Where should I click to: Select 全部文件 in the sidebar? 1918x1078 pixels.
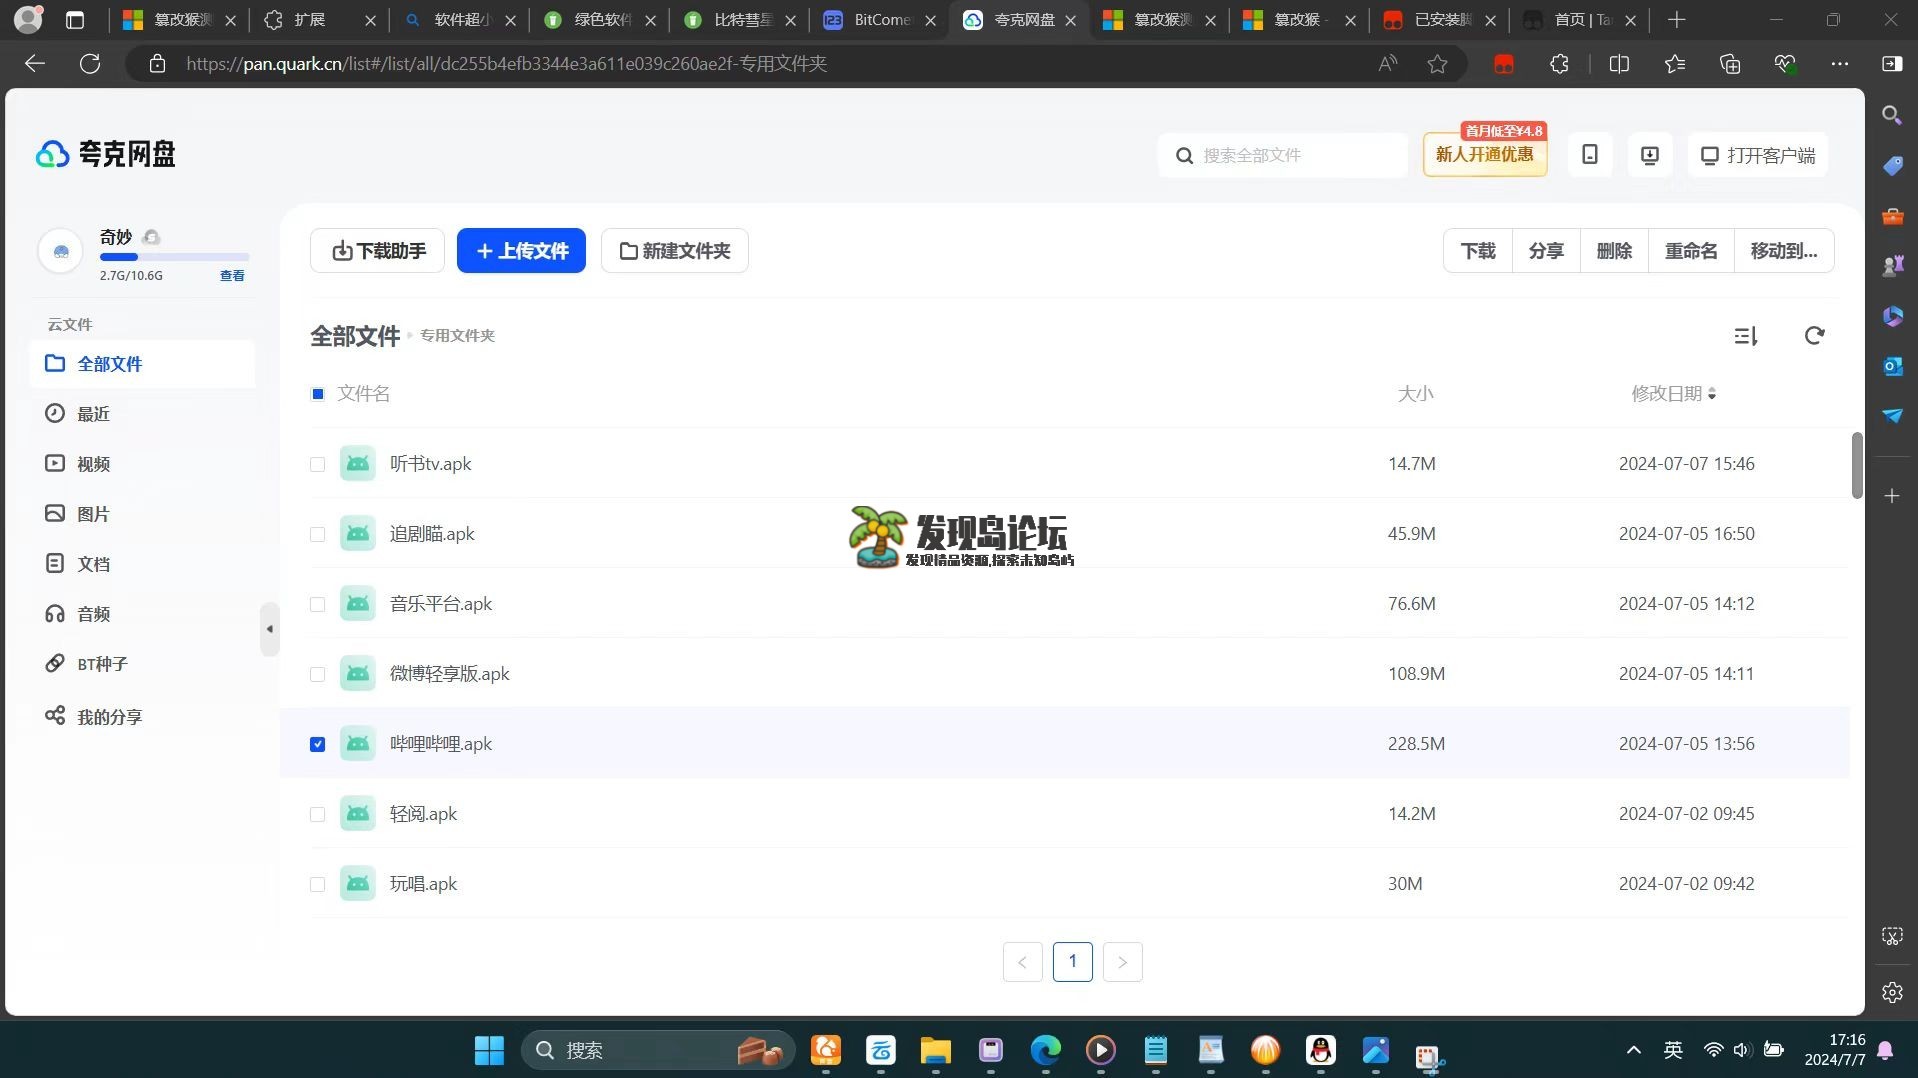[142, 364]
